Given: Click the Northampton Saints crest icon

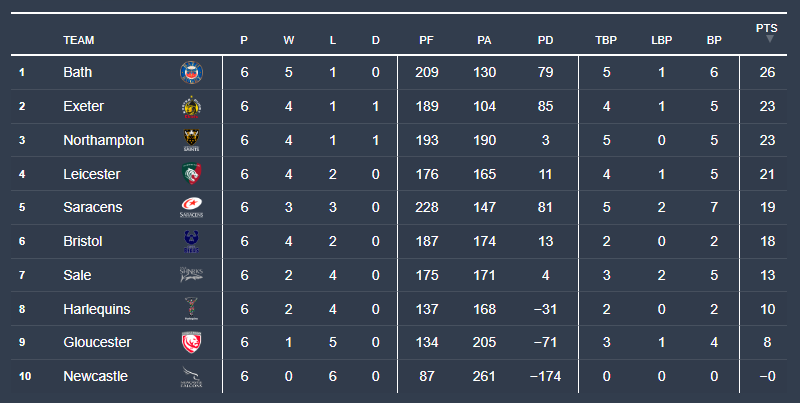Looking at the screenshot, I should (191, 140).
